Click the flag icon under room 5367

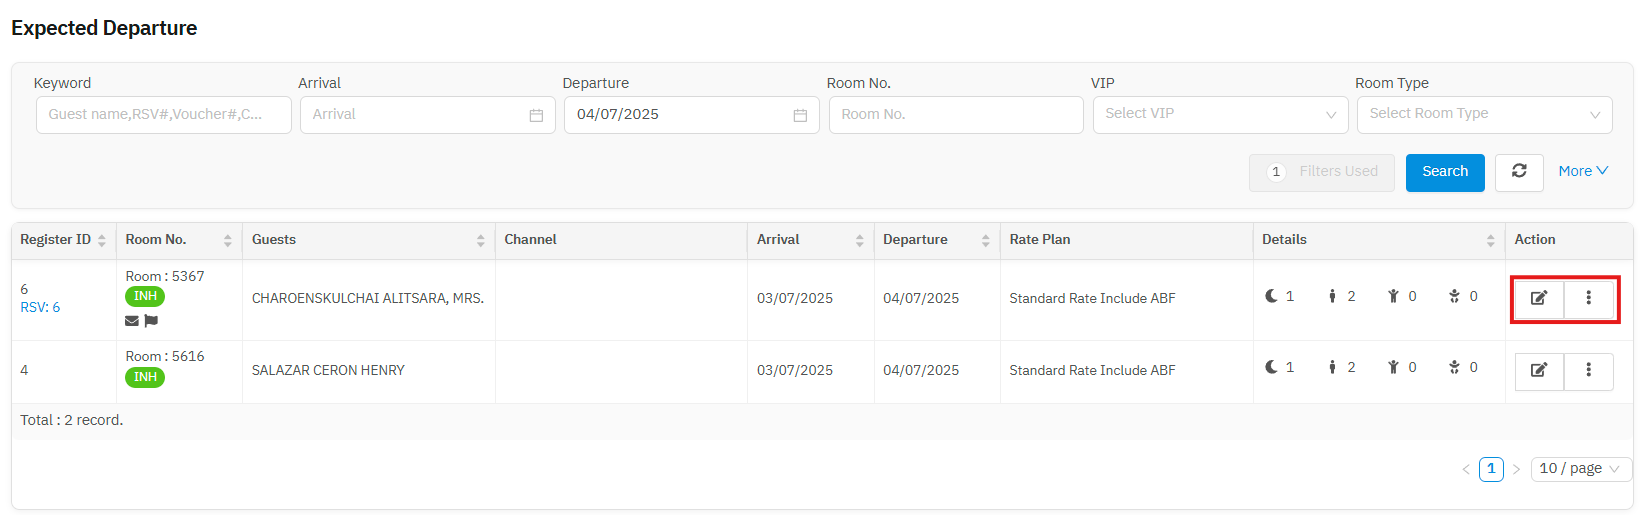coord(151,321)
